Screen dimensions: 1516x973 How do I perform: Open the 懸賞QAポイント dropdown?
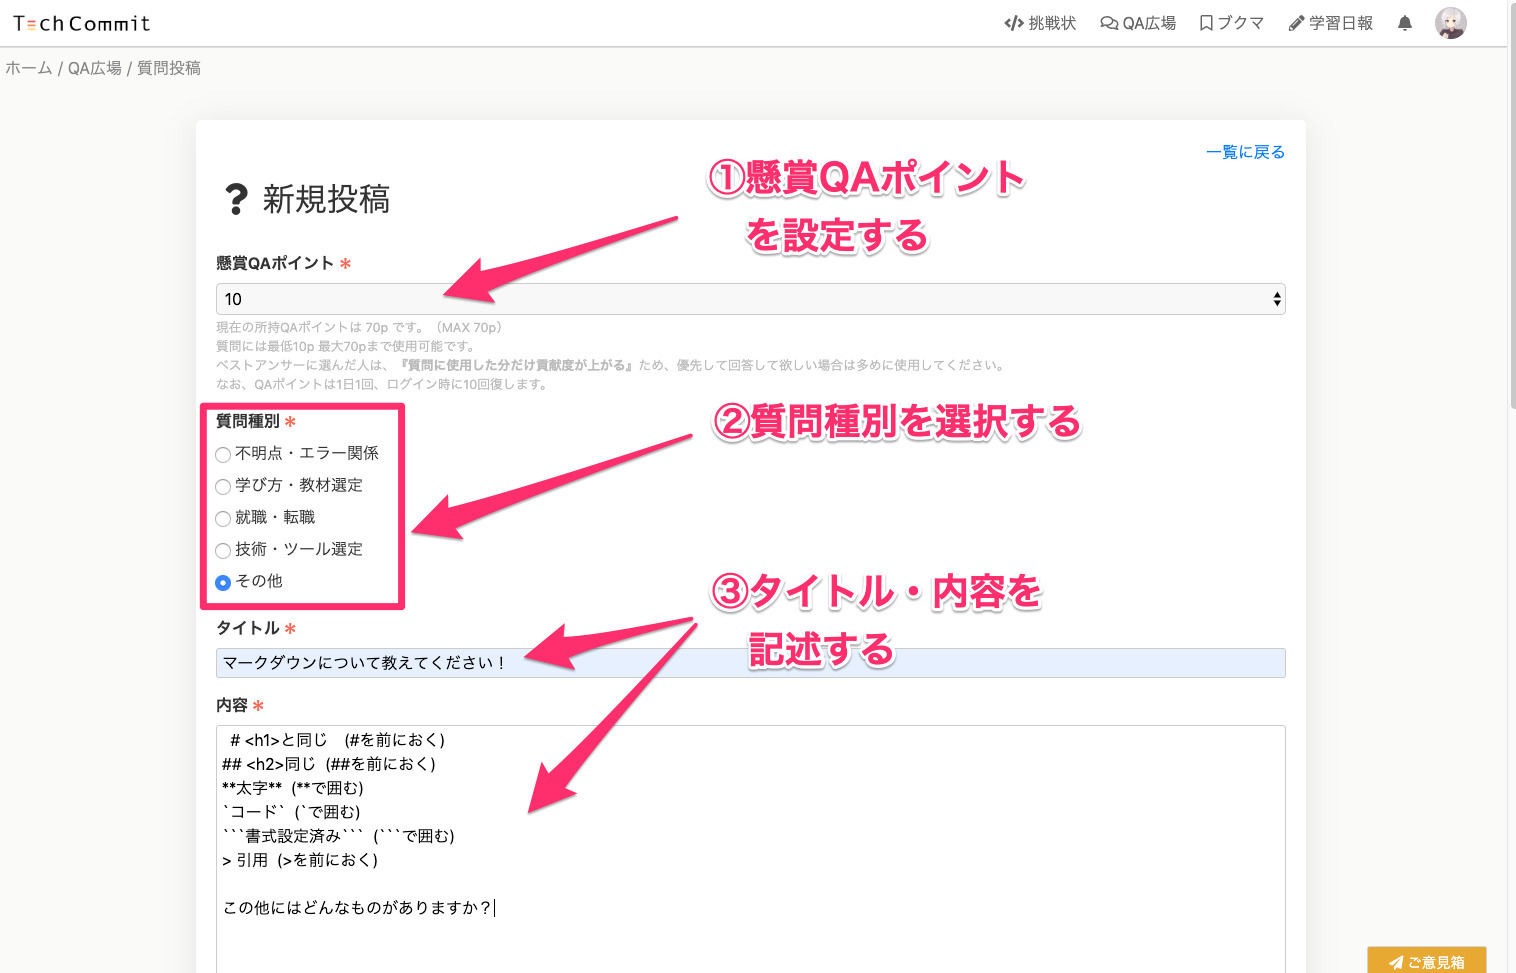click(750, 299)
